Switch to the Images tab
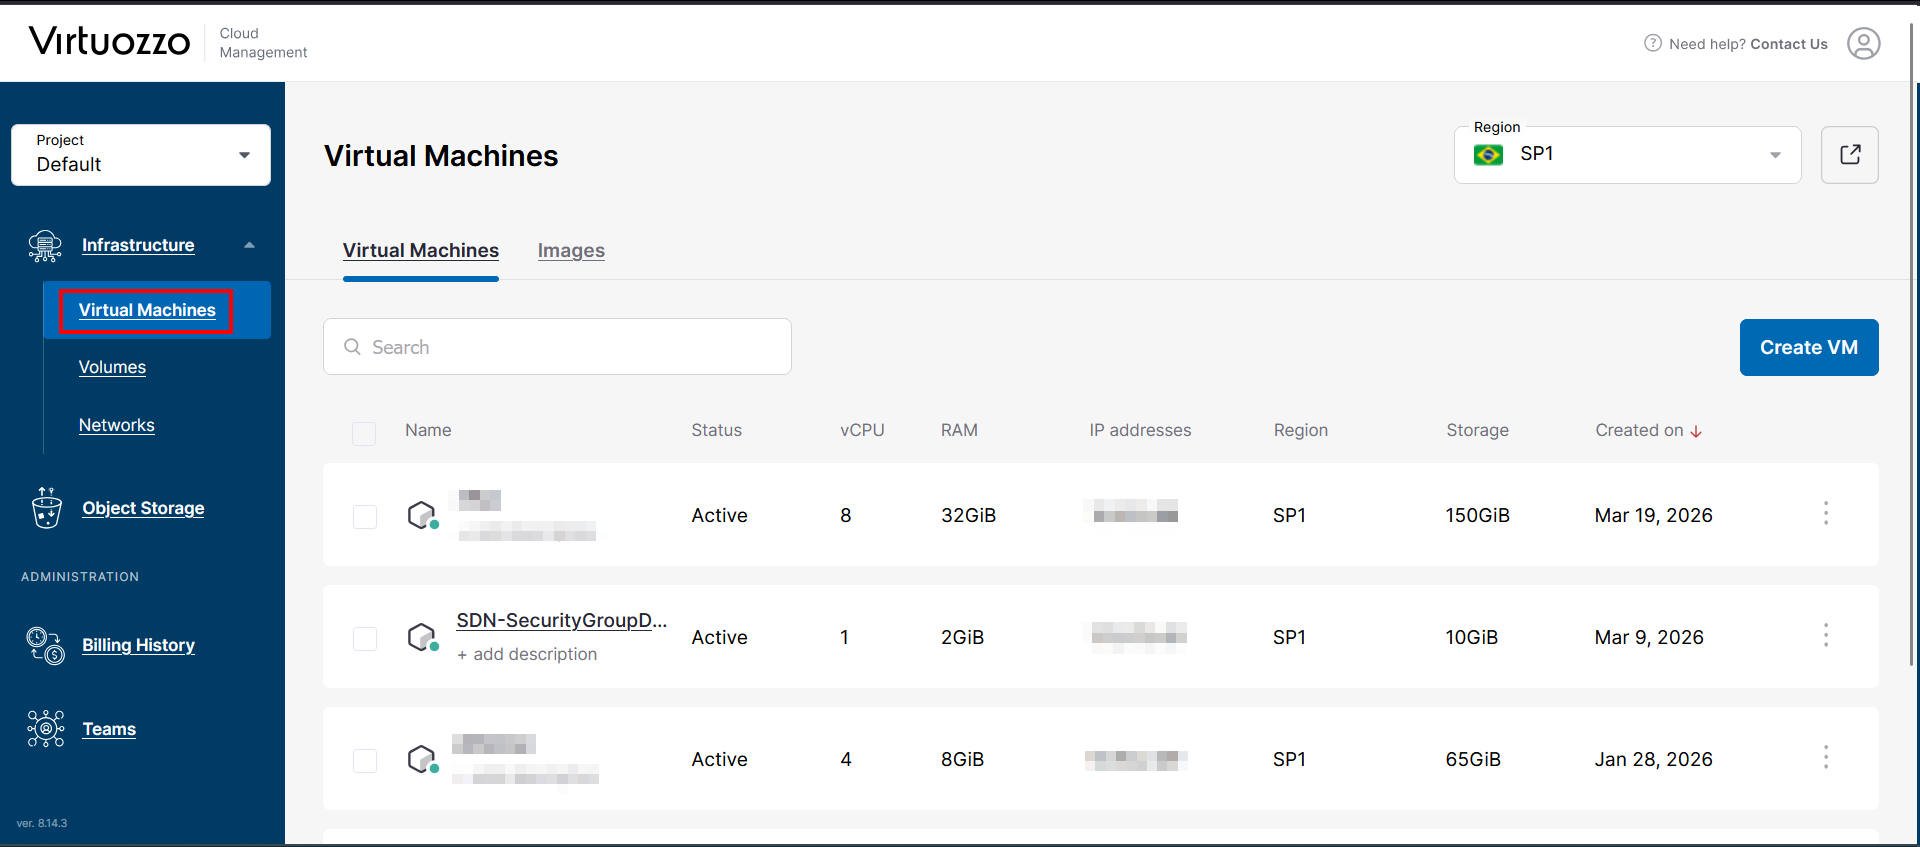This screenshot has height=847, width=1920. [571, 251]
